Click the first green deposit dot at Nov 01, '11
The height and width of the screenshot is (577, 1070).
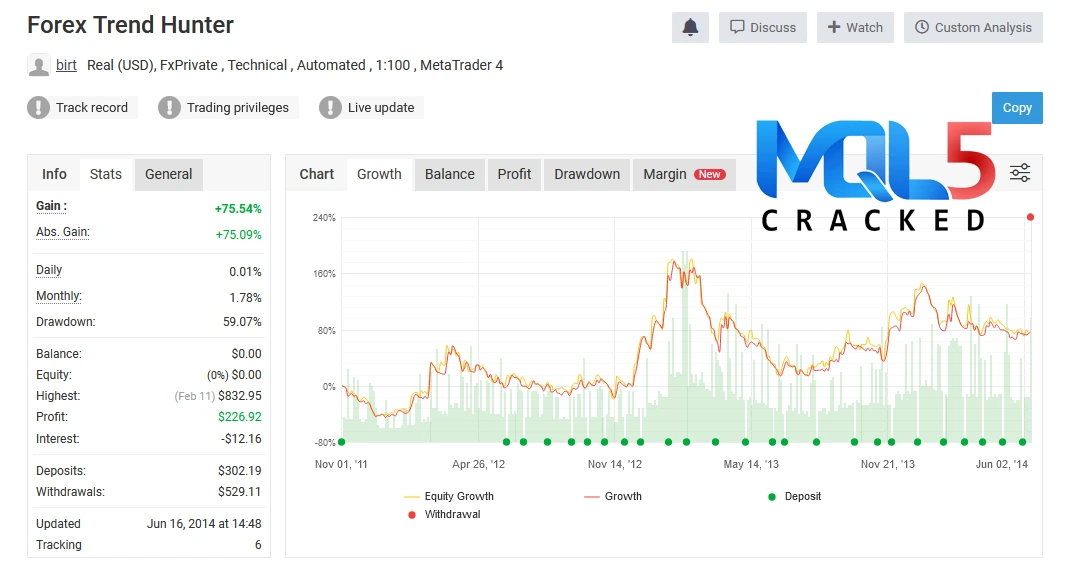click(342, 442)
